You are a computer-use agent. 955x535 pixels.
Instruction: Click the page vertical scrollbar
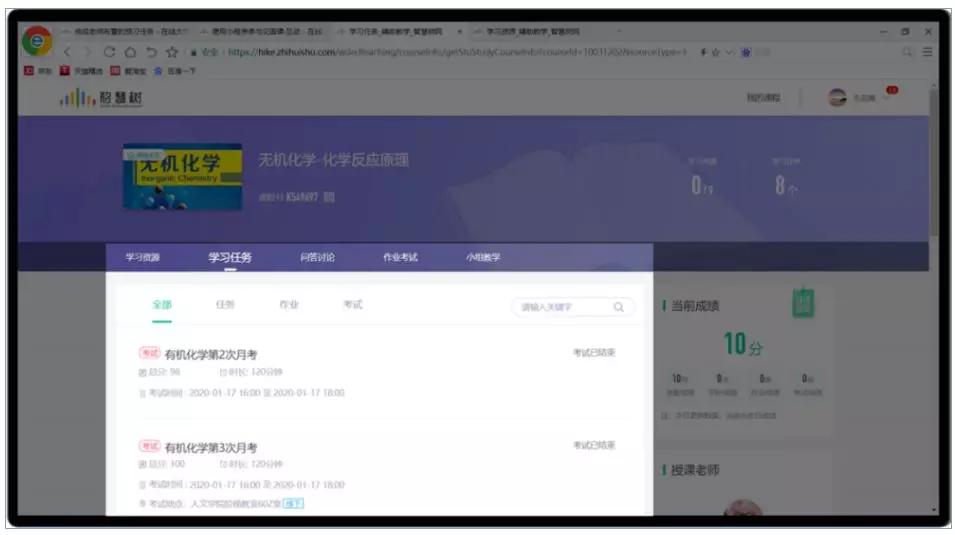pos(934,165)
